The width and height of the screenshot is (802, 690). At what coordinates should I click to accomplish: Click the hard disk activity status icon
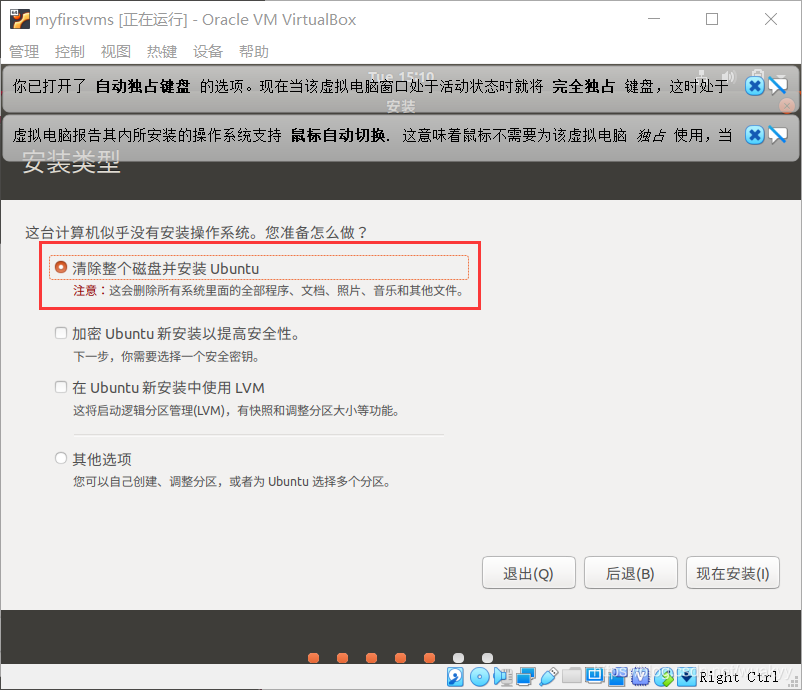(455, 677)
